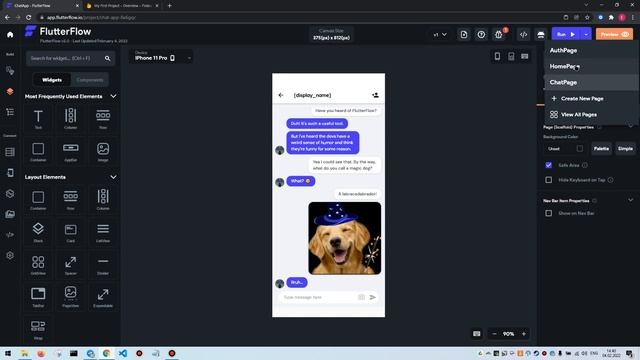Open the custom code sidebar icon
Viewport: 640px width, 360px height.
click(10, 235)
